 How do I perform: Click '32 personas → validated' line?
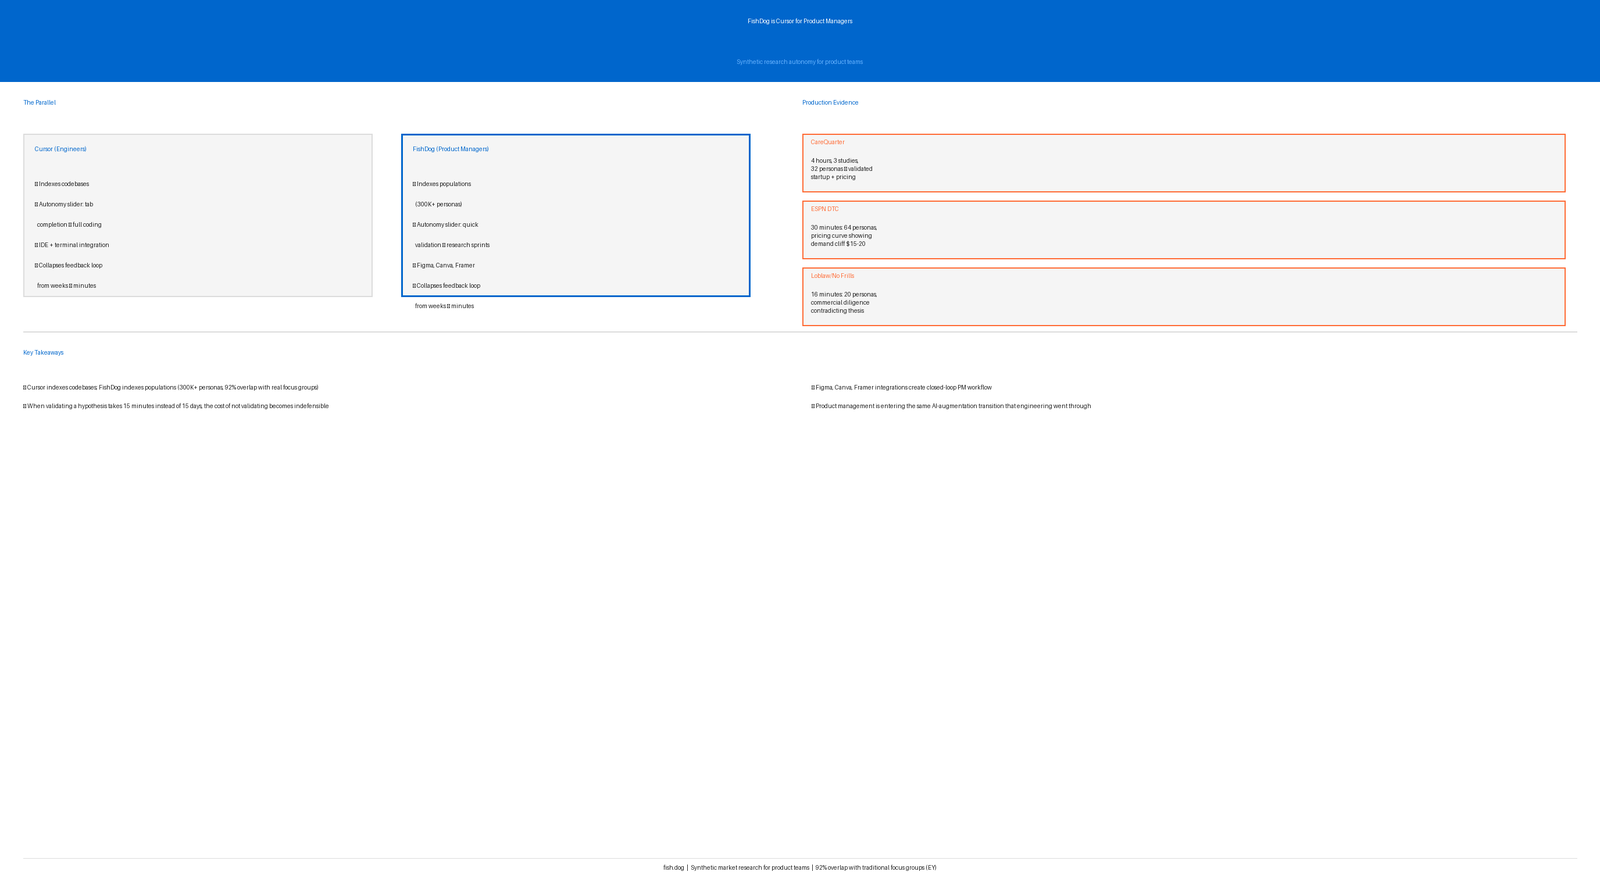842,169
